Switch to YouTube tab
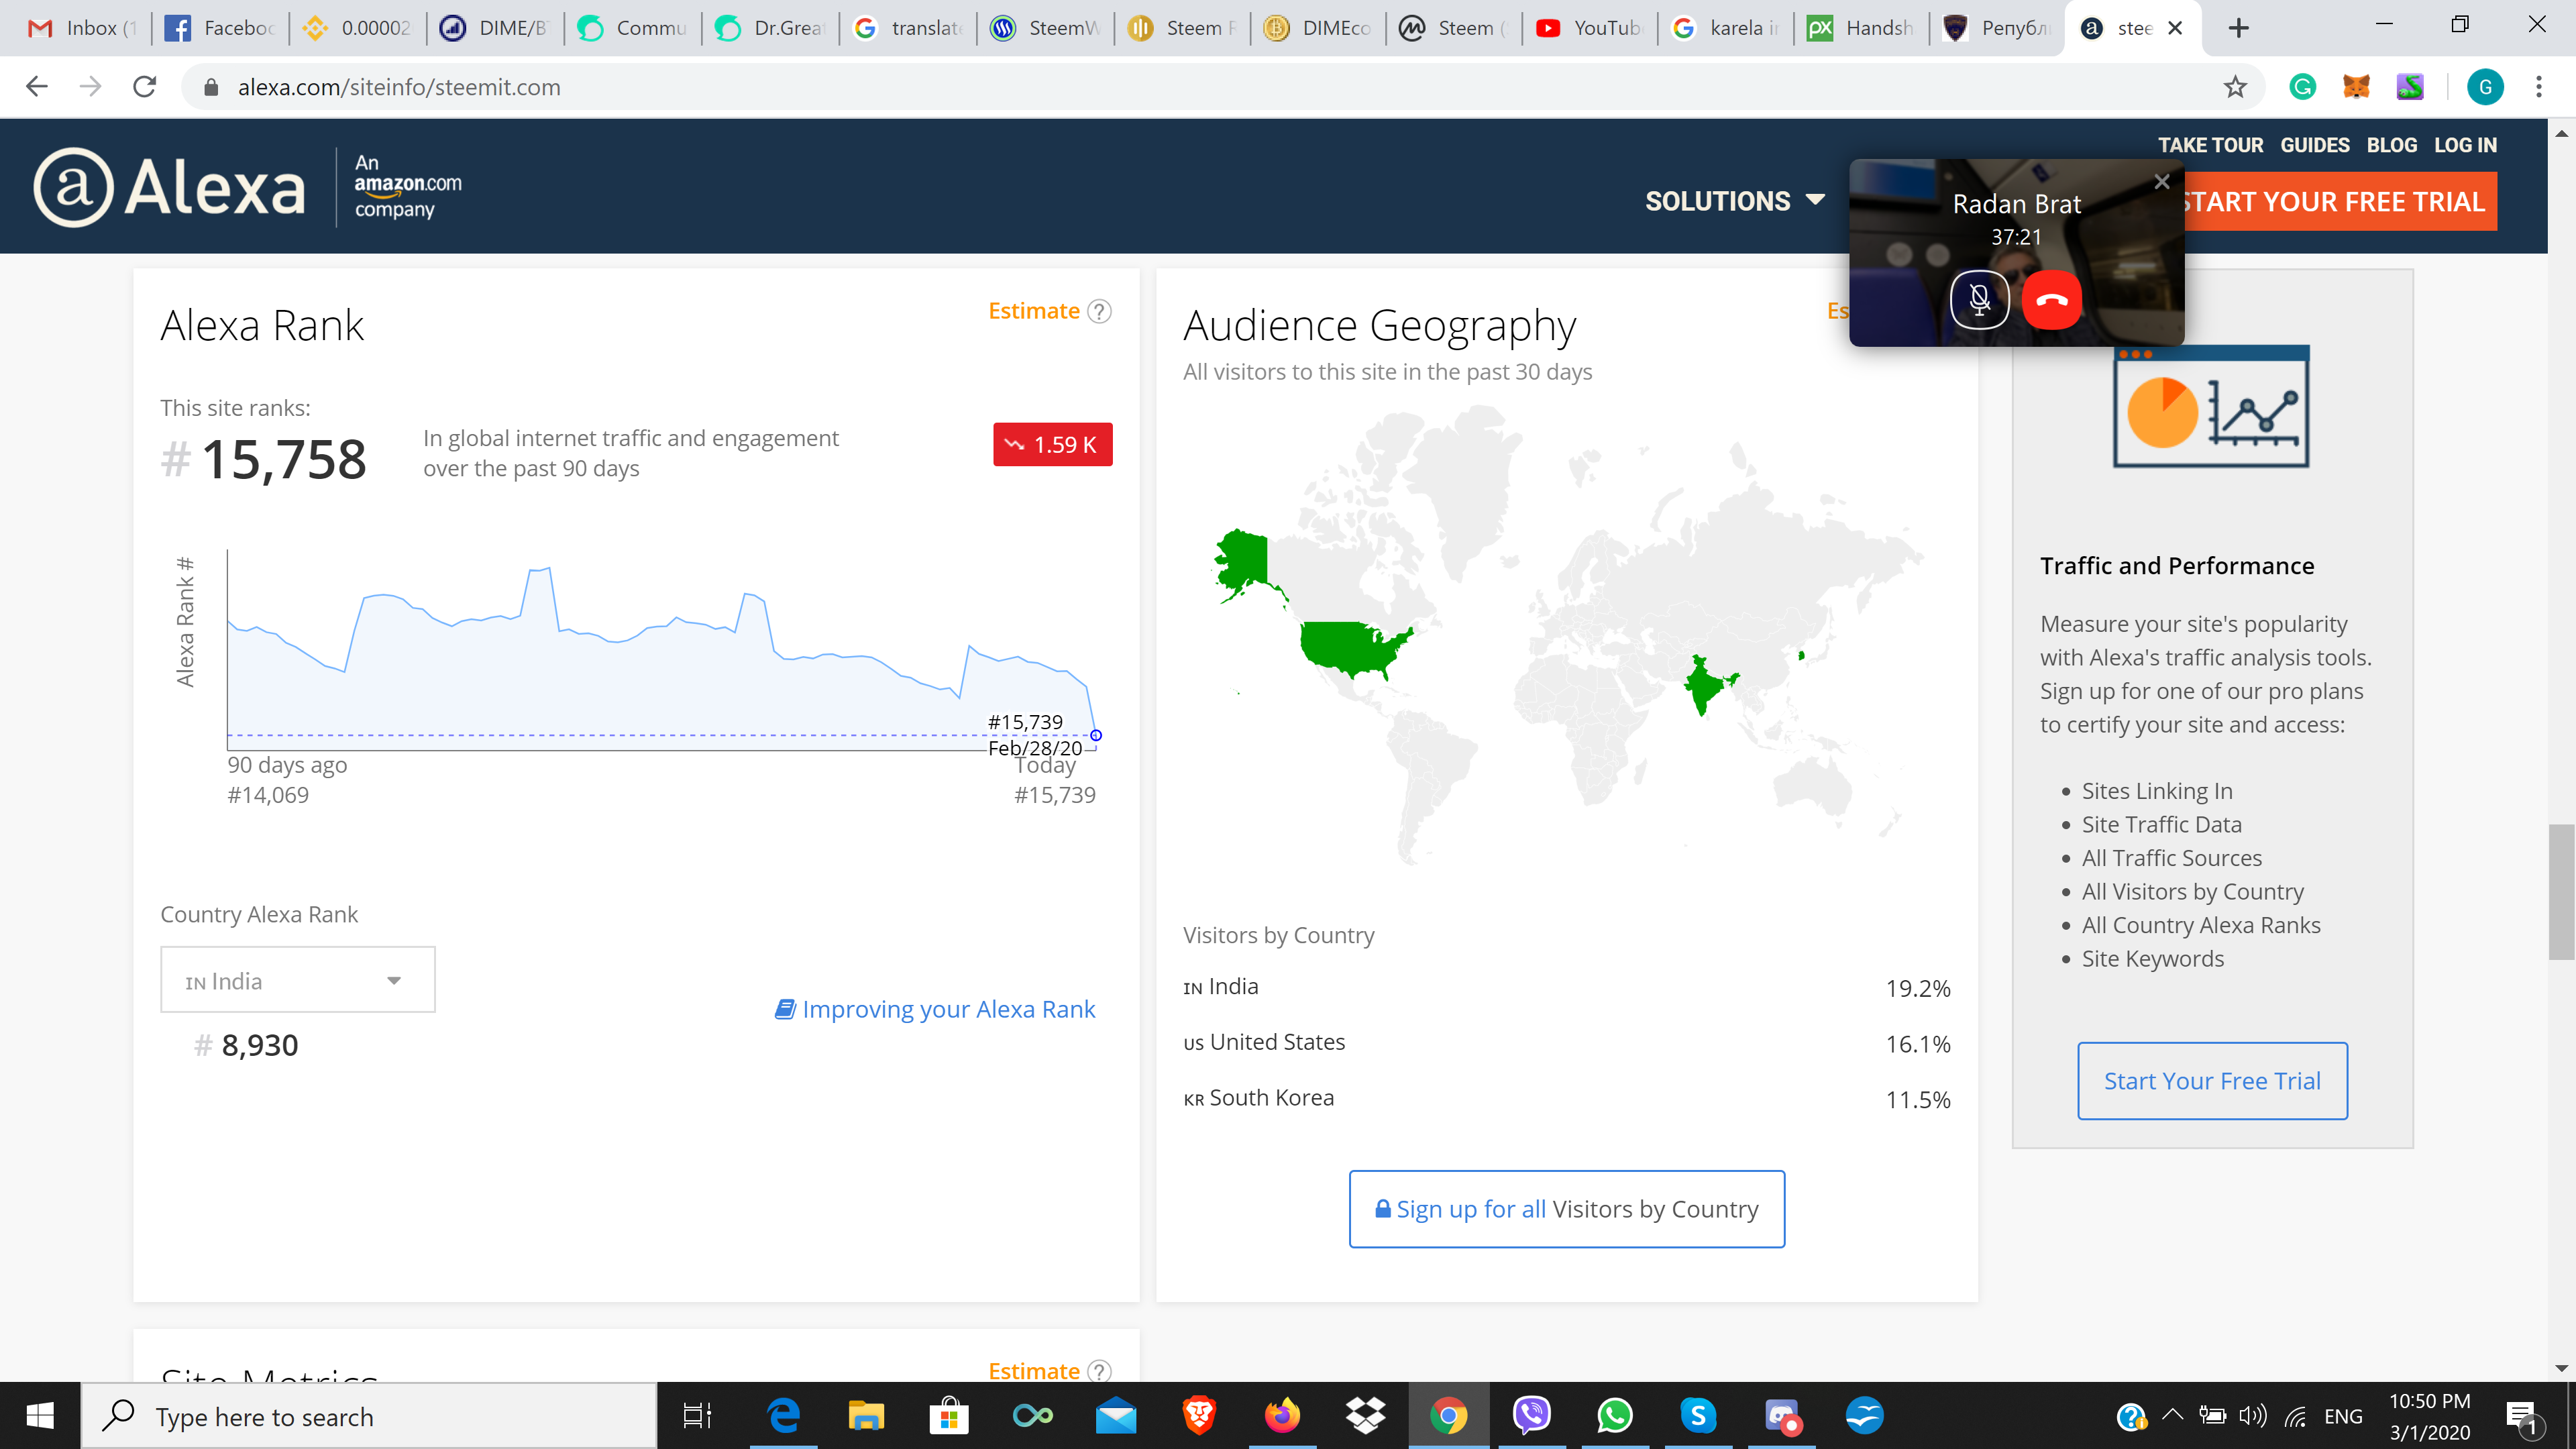 coord(1590,28)
